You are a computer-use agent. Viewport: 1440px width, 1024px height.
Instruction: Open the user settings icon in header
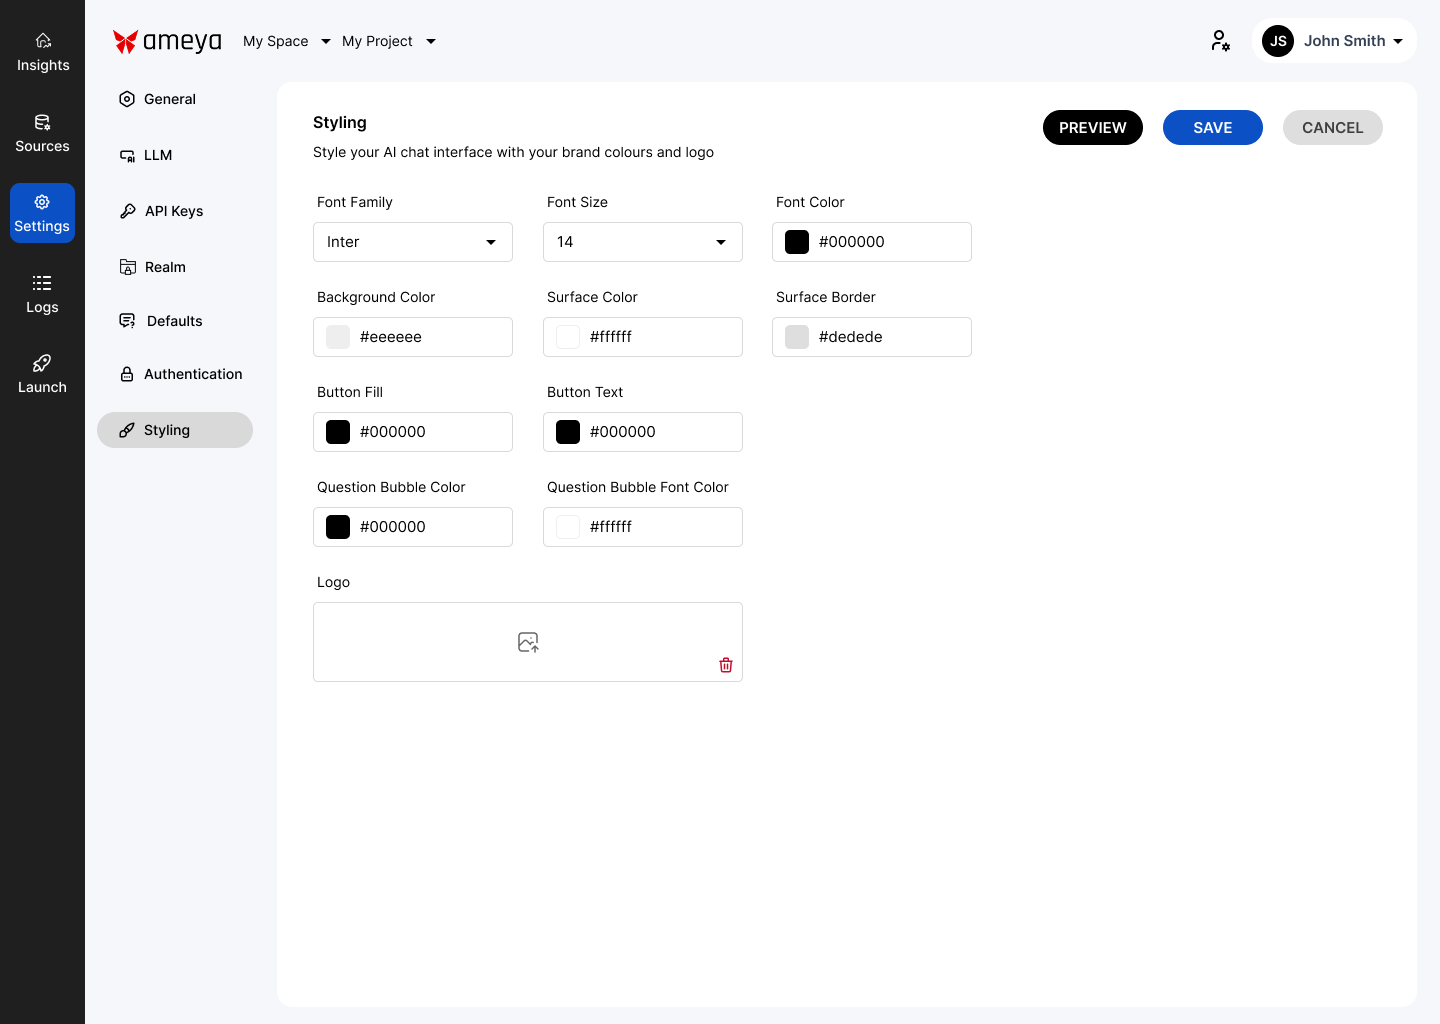tap(1220, 41)
